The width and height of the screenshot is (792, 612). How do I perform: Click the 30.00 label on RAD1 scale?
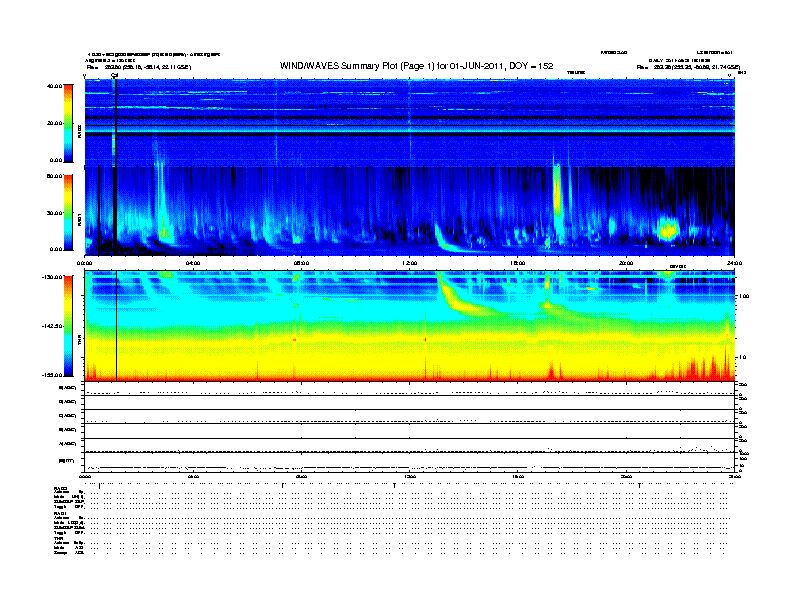click(x=54, y=213)
